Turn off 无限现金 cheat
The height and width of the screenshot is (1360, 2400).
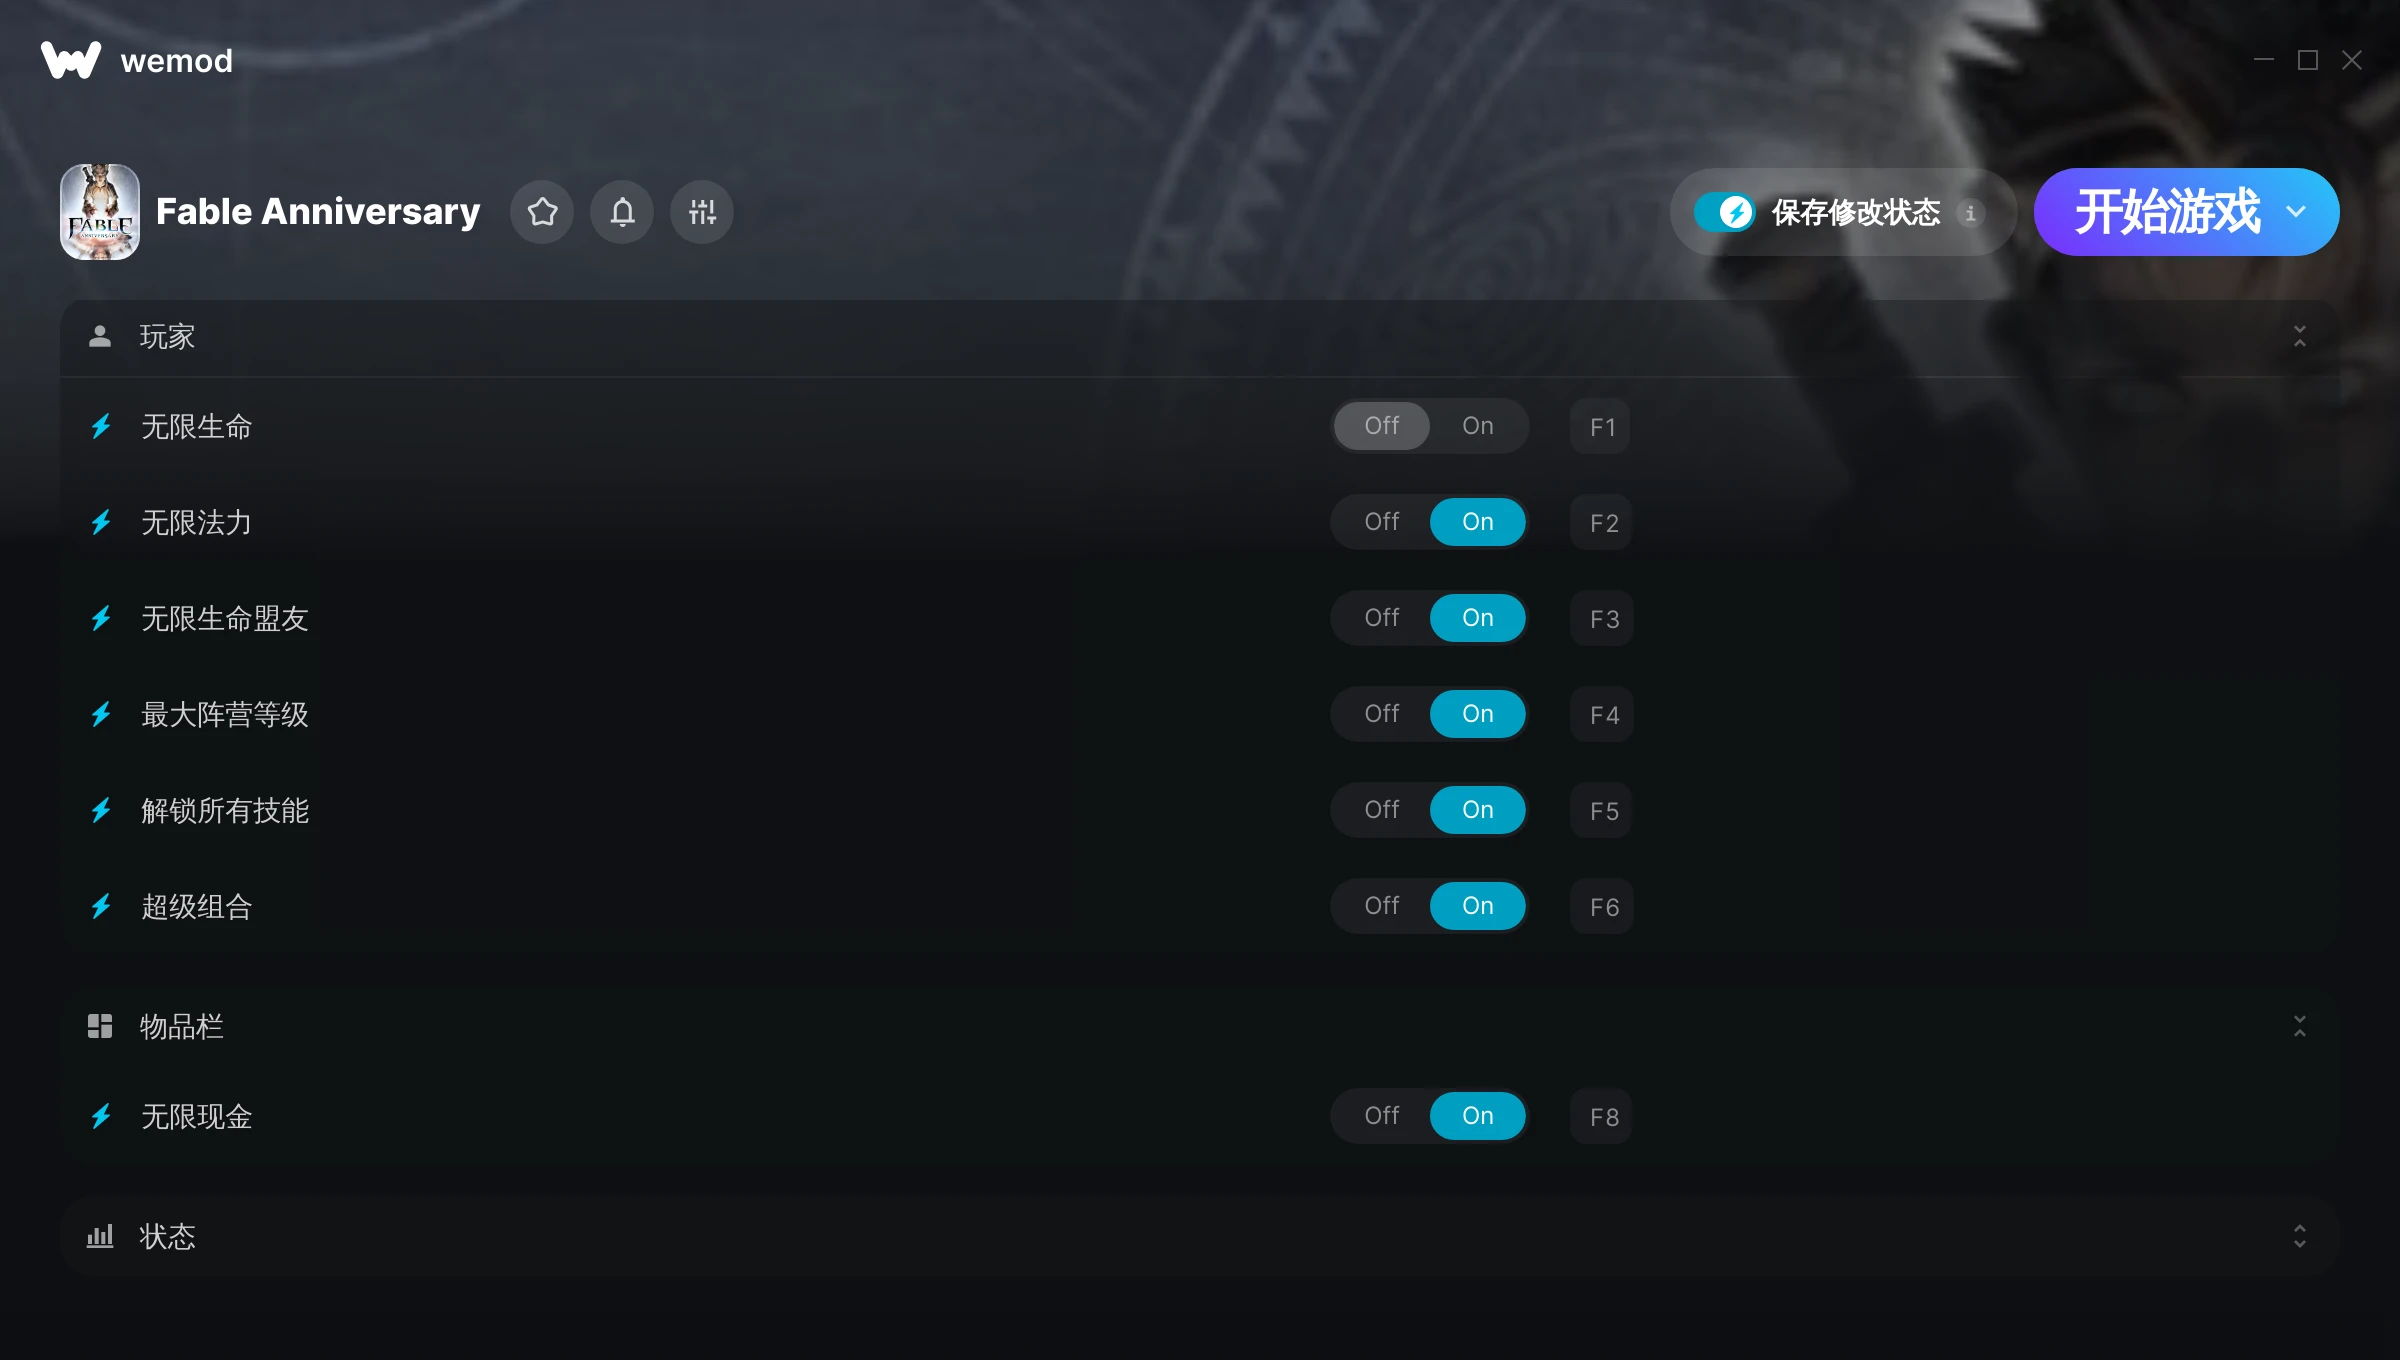click(1381, 1116)
